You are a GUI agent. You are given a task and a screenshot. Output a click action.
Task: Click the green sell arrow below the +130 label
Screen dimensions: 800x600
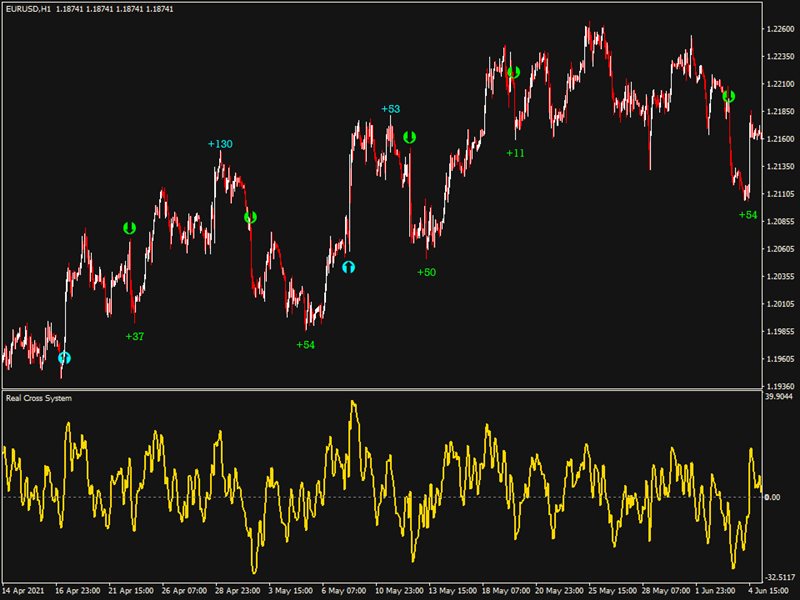pos(250,217)
